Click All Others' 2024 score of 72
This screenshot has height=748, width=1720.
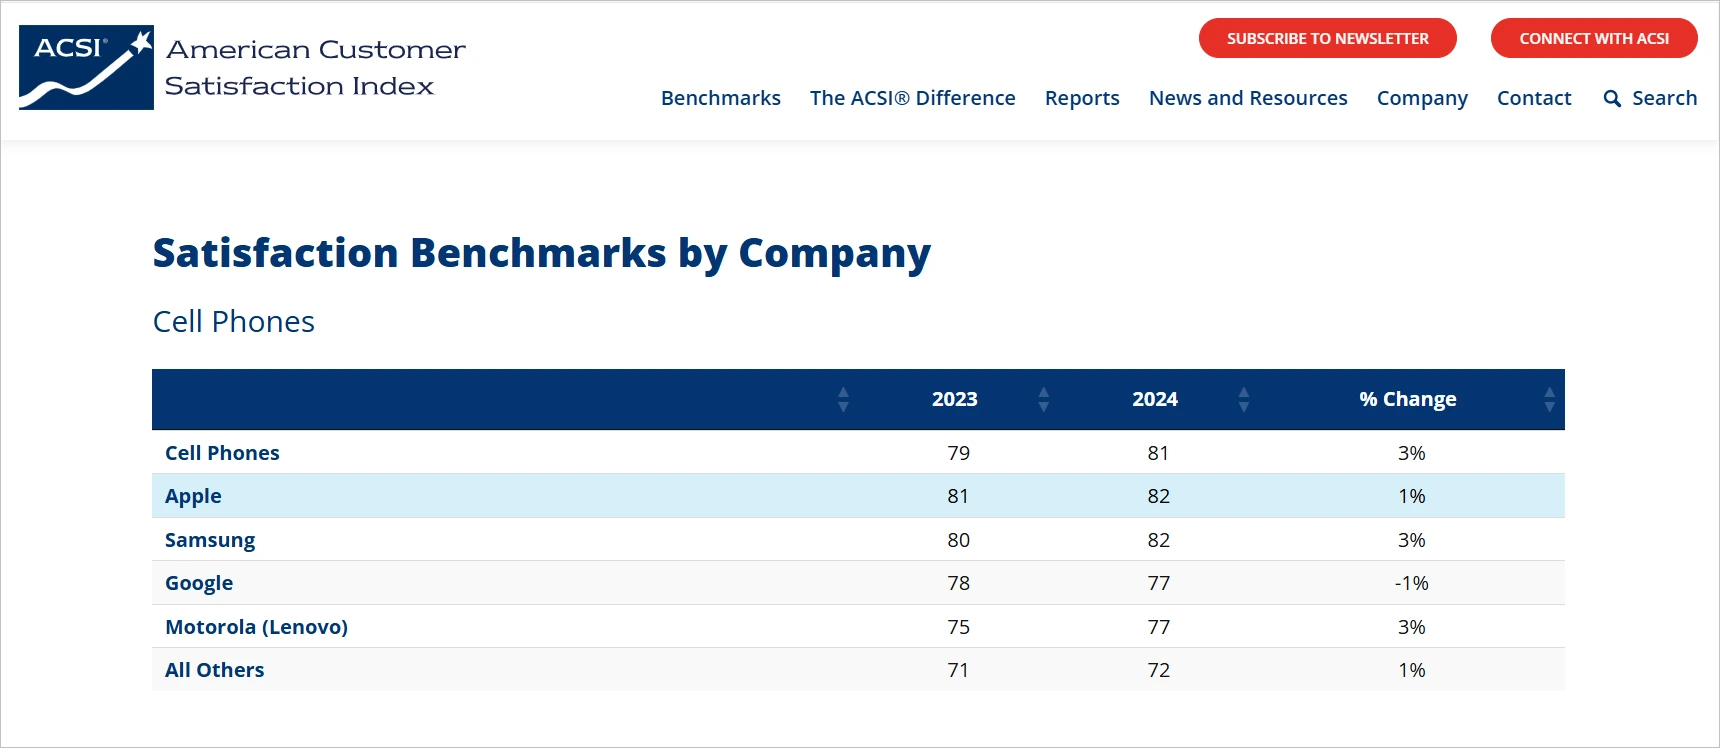(x=1158, y=670)
